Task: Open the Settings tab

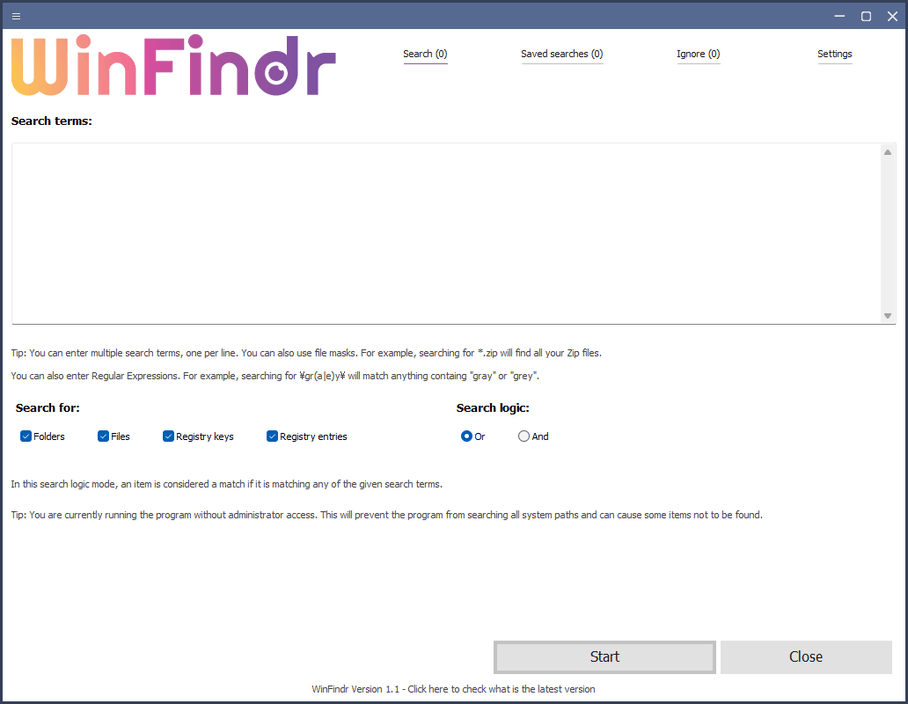Action: tap(834, 54)
